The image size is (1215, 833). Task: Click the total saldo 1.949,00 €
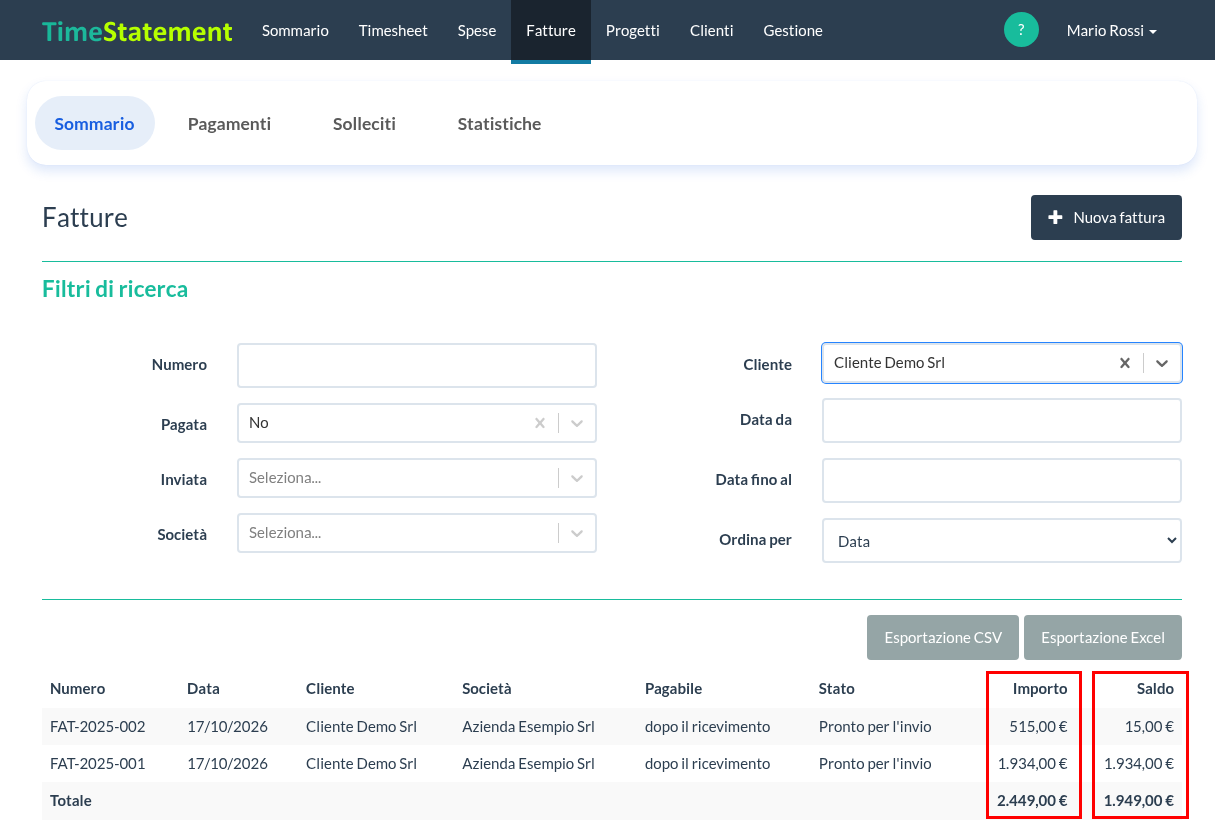coord(1139,801)
